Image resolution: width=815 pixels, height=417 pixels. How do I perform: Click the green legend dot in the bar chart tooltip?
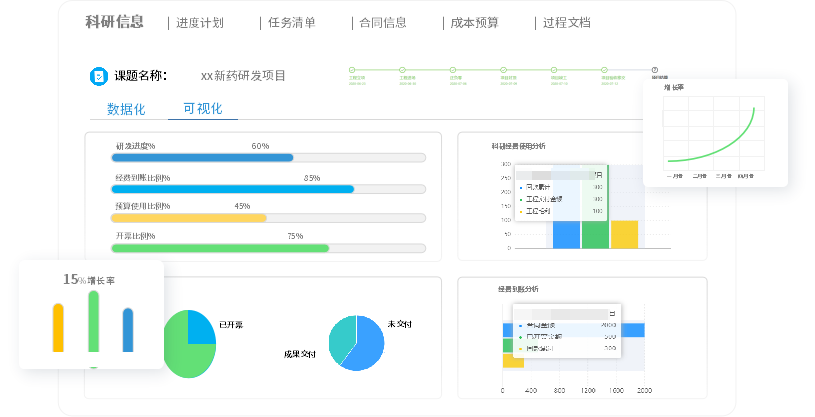[x=521, y=200]
